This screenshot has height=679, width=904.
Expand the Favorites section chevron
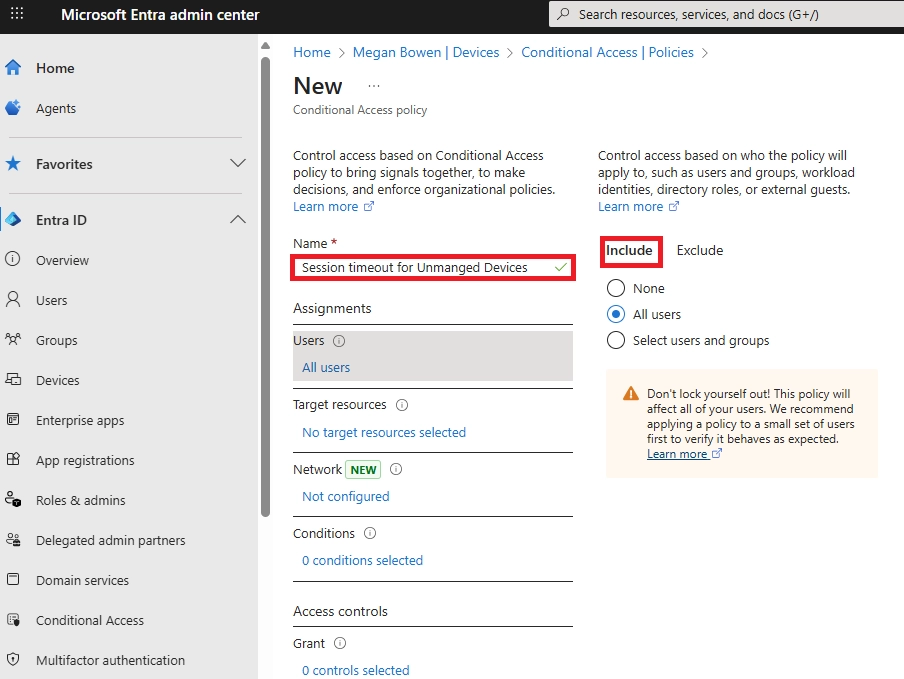238,163
